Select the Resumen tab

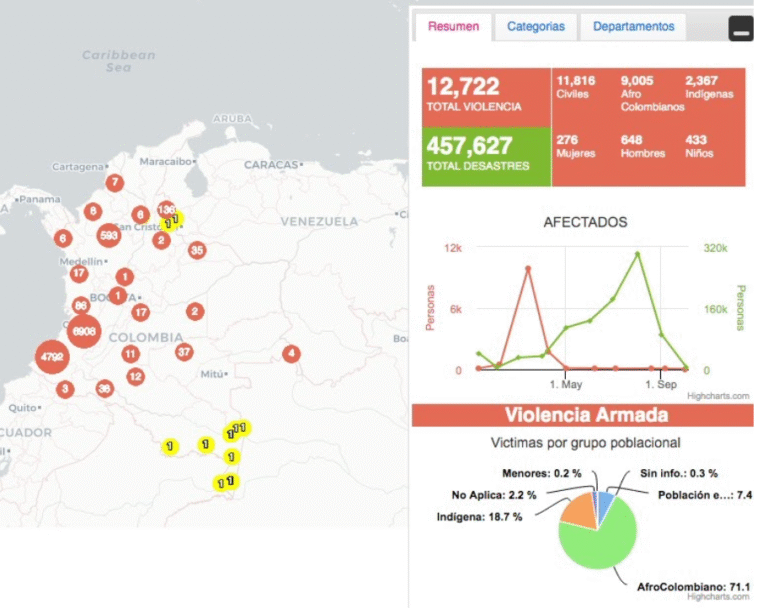coord(453,27)
